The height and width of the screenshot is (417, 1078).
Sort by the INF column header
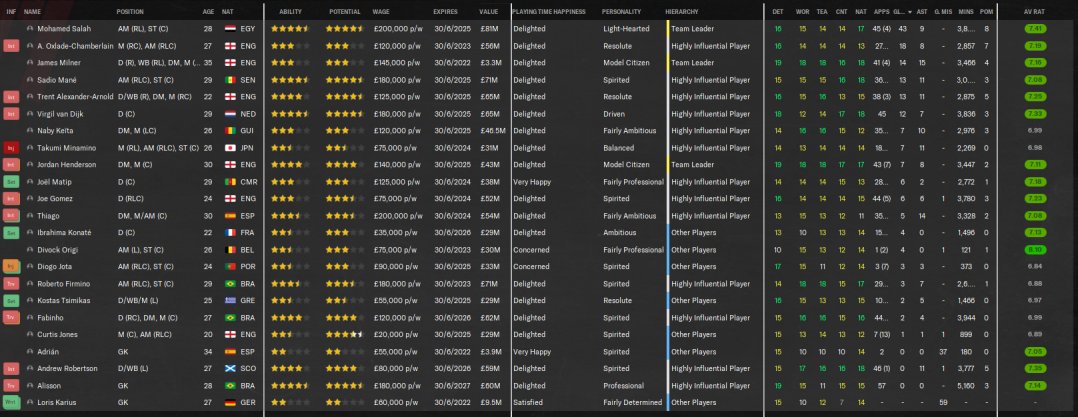[11, 12]
